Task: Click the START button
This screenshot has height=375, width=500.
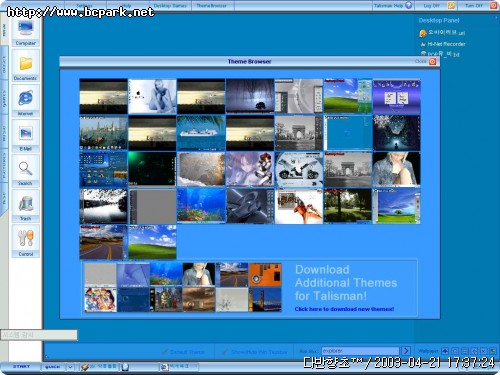Action: (21, 367)
